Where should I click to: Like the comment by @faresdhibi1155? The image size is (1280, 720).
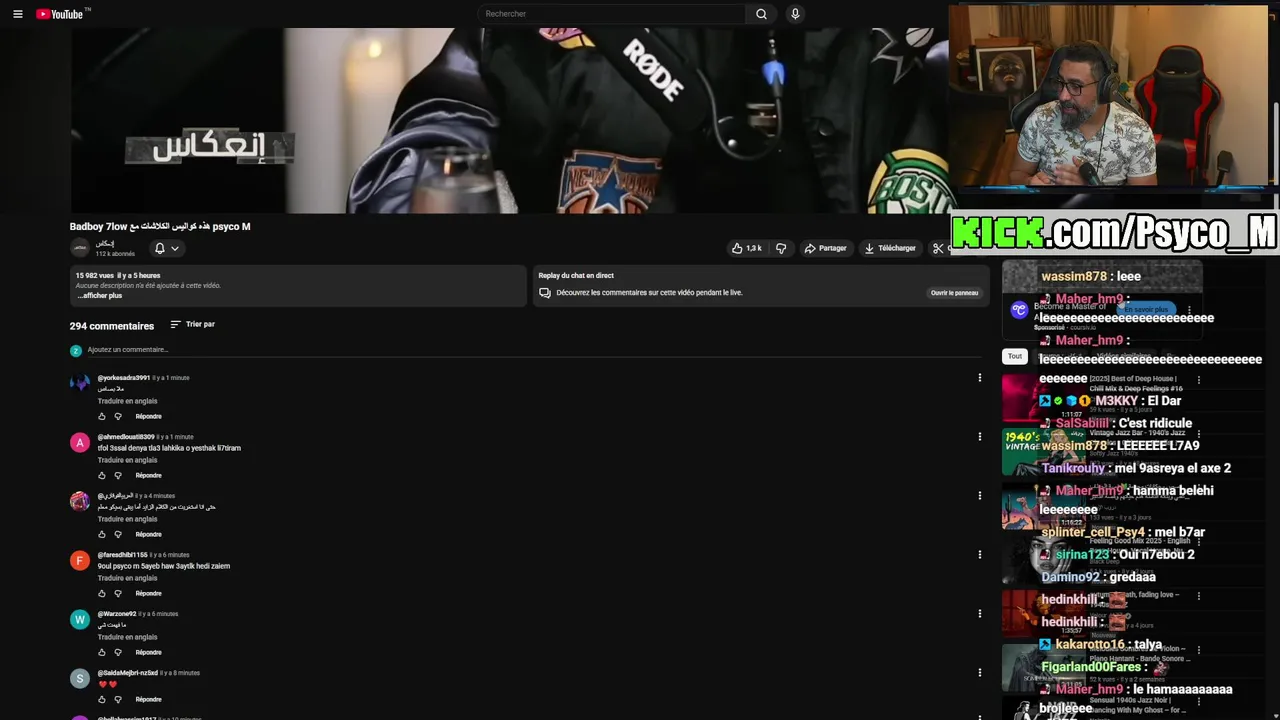point(102,593)
